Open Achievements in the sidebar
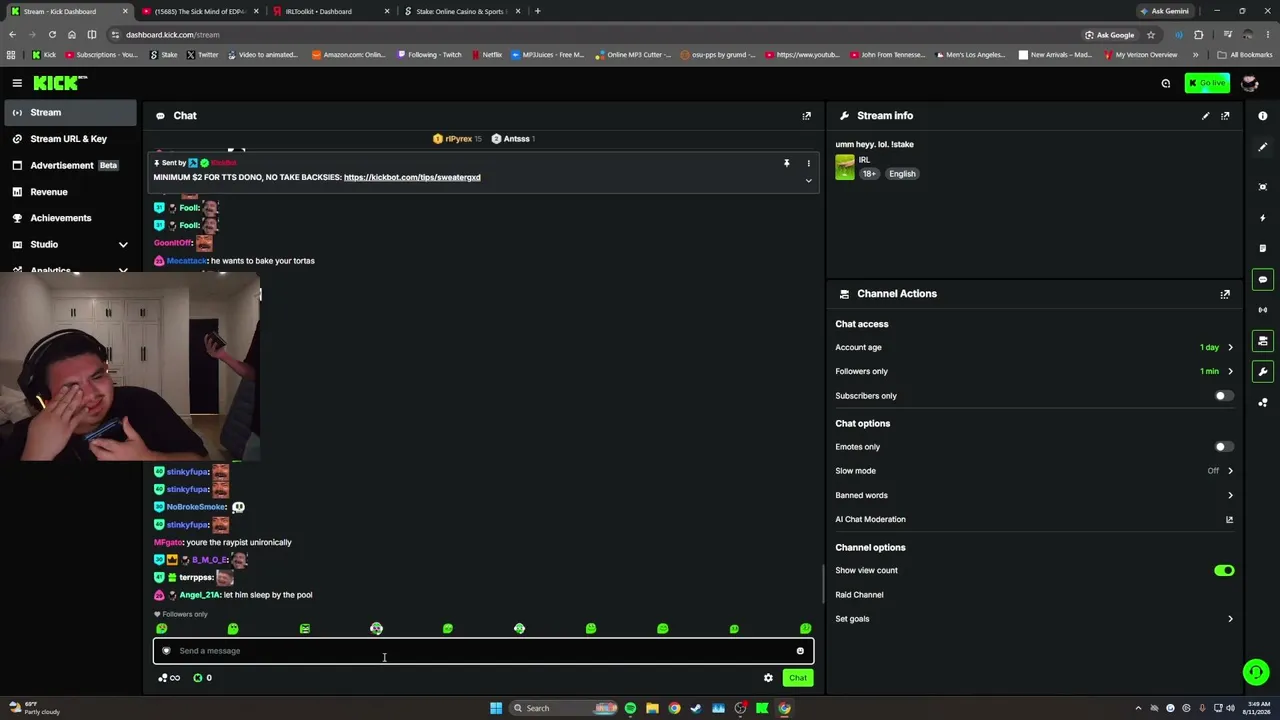Image resolution: width=1280 pixels, height=720 pixels. coord(70,218)
